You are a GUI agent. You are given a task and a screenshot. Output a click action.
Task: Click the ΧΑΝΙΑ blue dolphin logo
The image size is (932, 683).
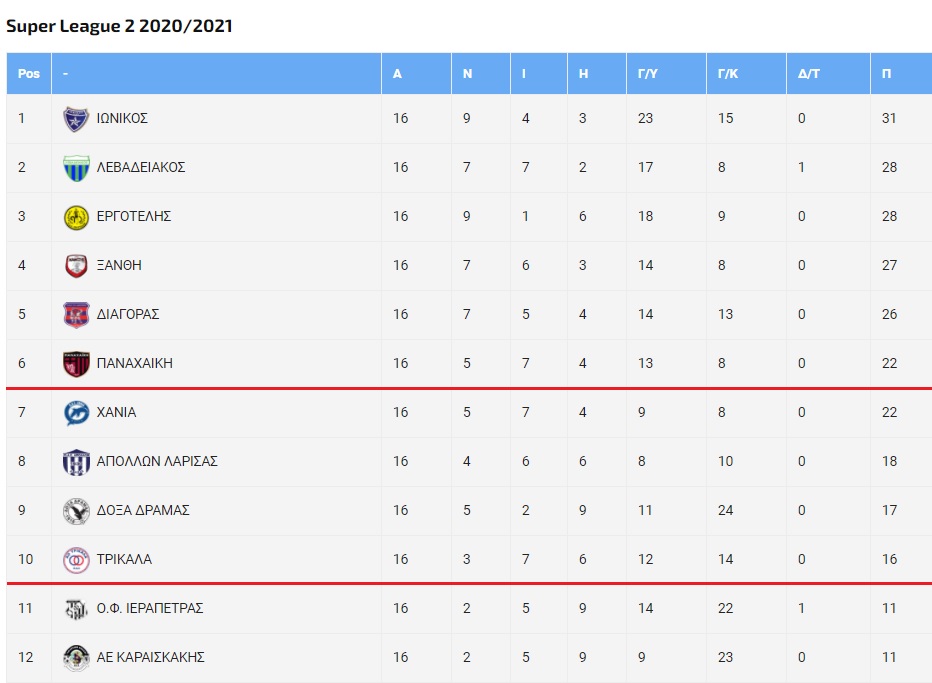[x=76, y=413]
